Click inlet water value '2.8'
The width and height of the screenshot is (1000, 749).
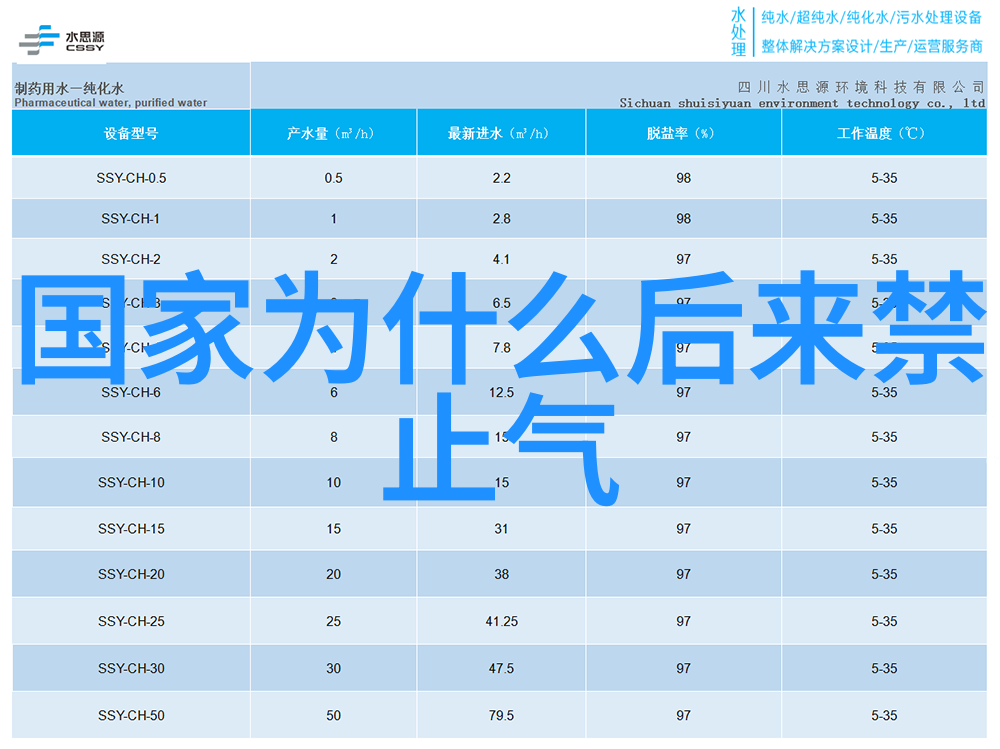pyautogui.click(x=501, y=219)
